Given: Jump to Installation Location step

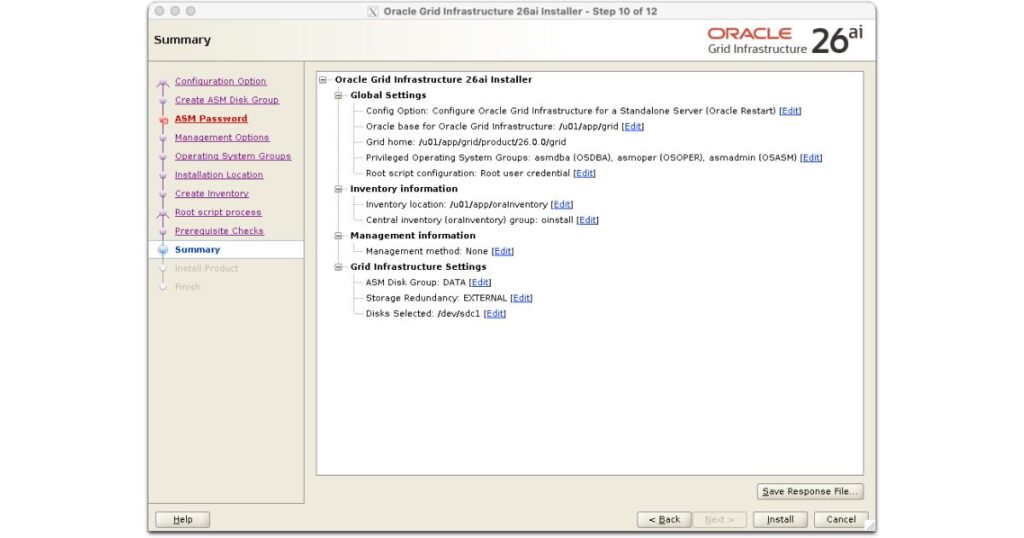Looking at the screenshot, I should (219, 175).
